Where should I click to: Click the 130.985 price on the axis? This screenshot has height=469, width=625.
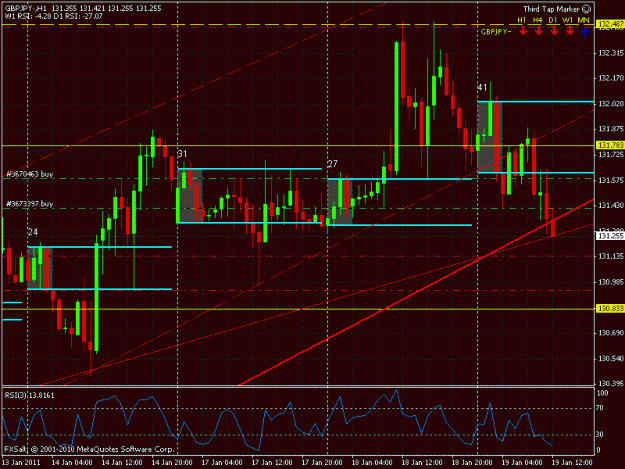pos(611,282)
